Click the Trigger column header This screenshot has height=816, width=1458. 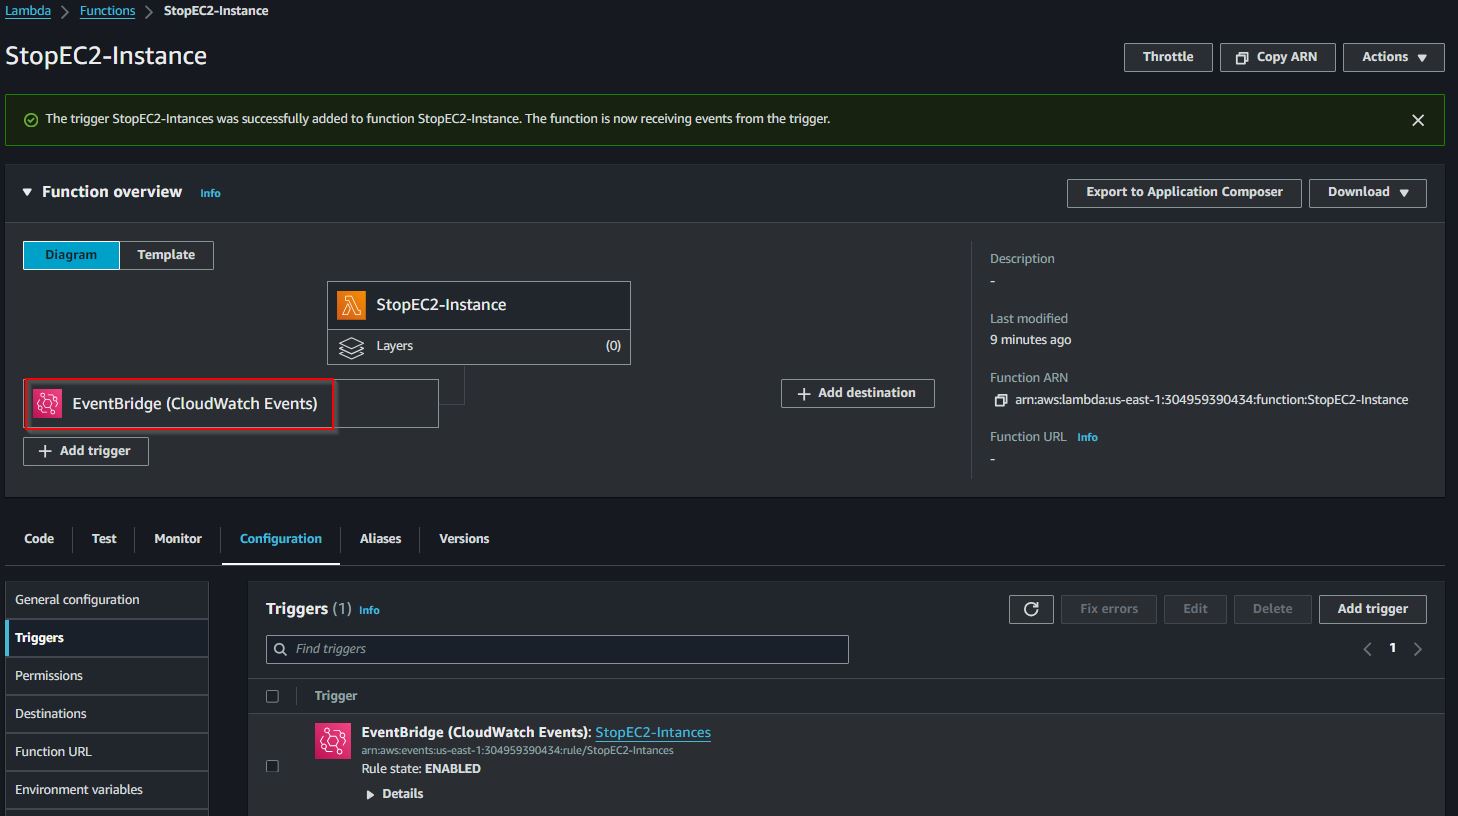pos(336,696)
